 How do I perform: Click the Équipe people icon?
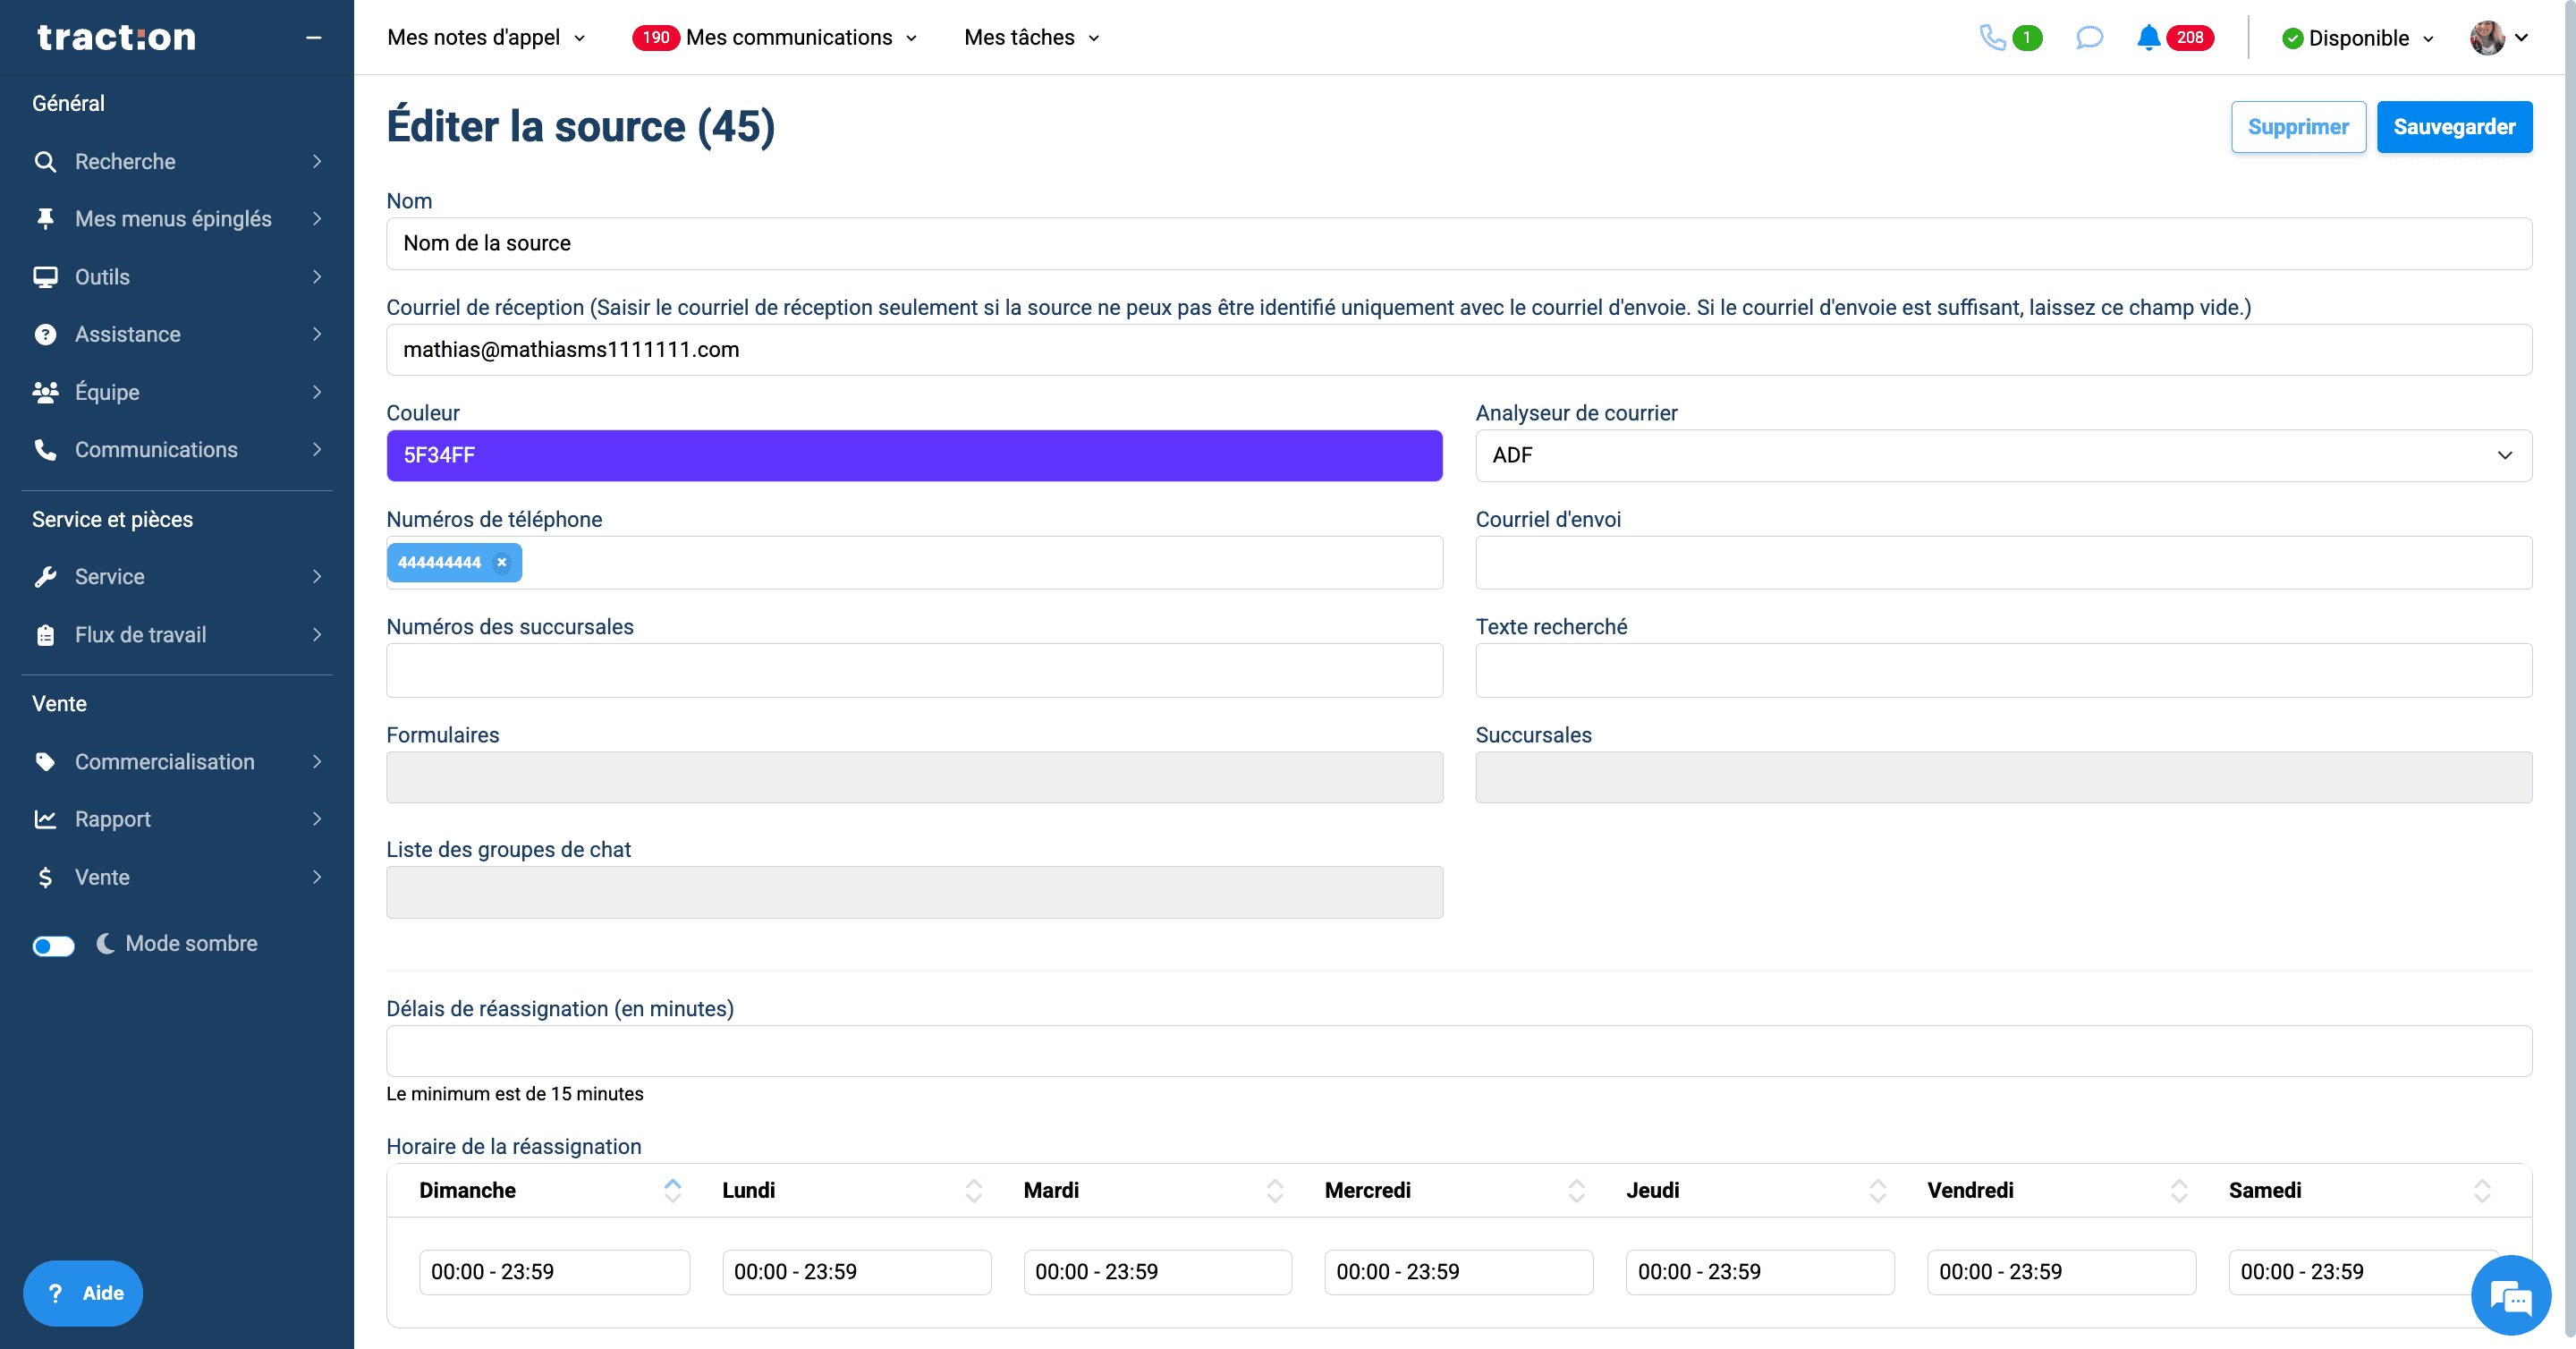[x=45, y=392]
